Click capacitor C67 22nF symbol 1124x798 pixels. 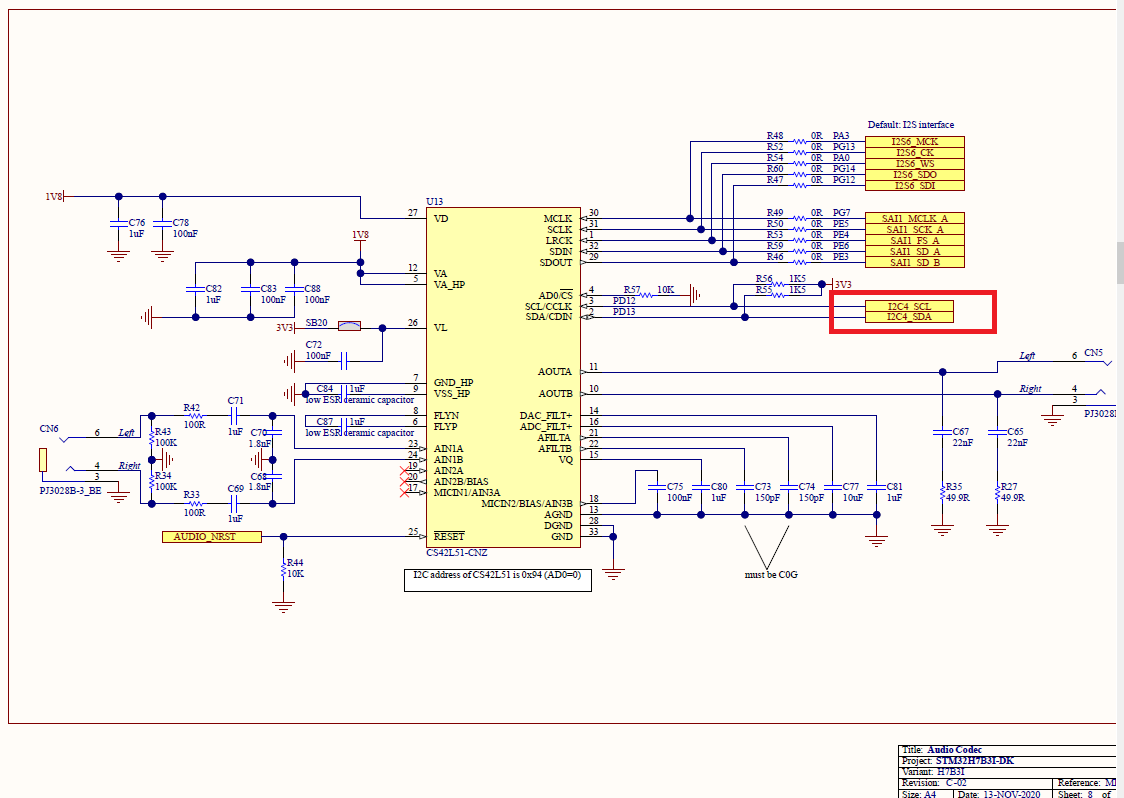tap(940, 430)
